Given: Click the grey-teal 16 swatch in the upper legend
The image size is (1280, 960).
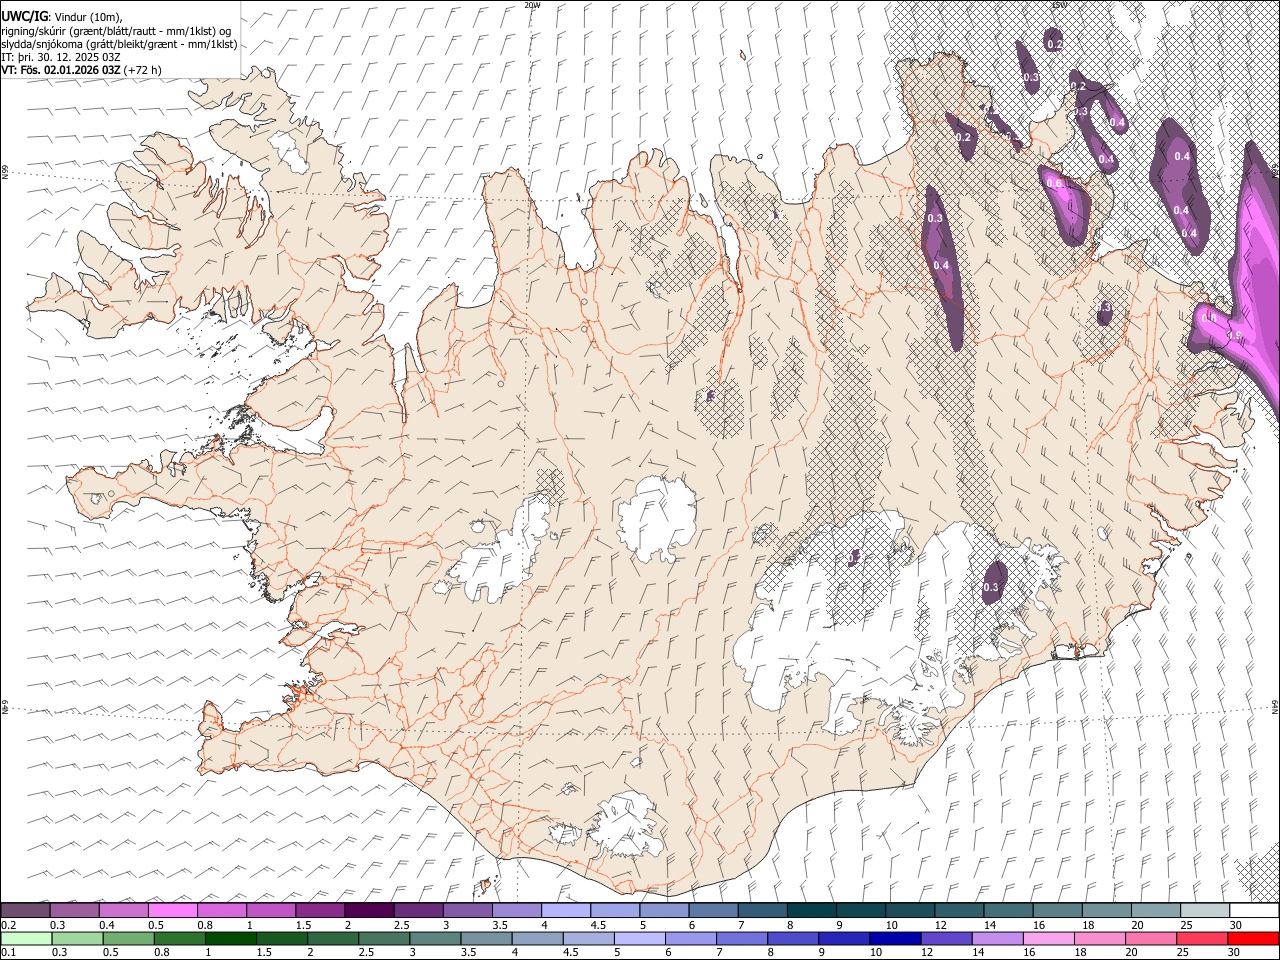Looking at the screenshot, I should tap(1058, 911).
